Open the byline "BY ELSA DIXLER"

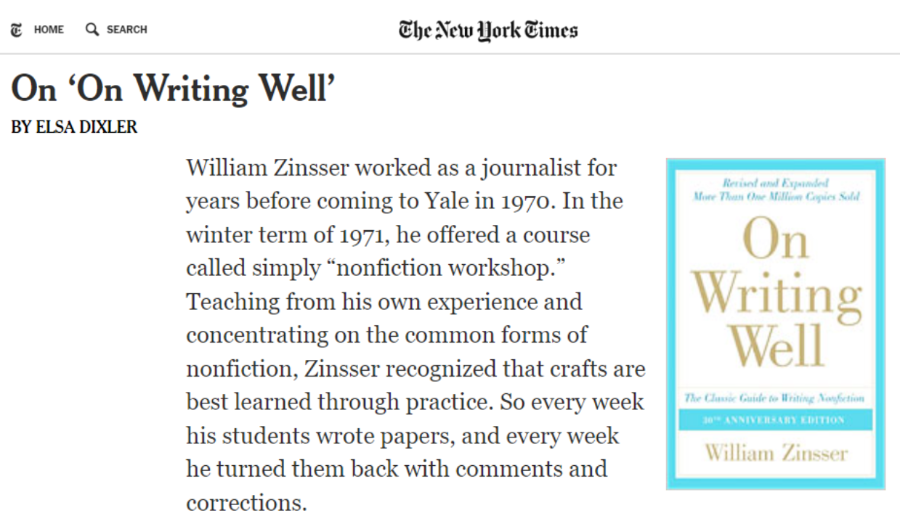tap(74, 127)
